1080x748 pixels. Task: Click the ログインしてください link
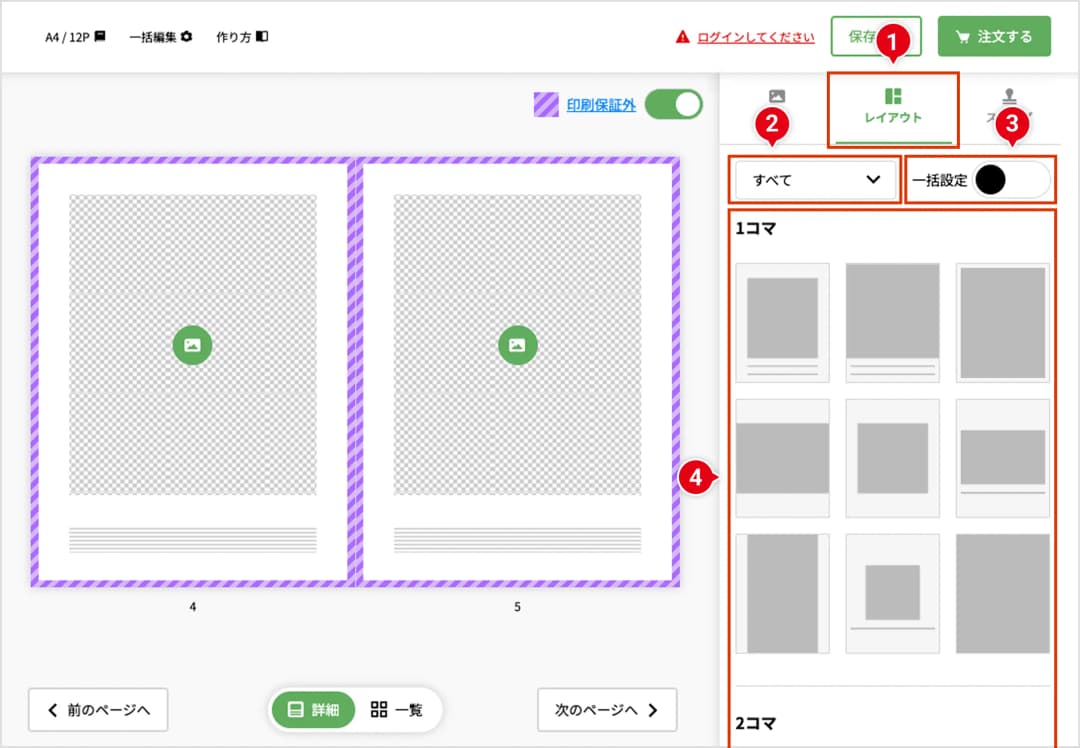point(755,37)
